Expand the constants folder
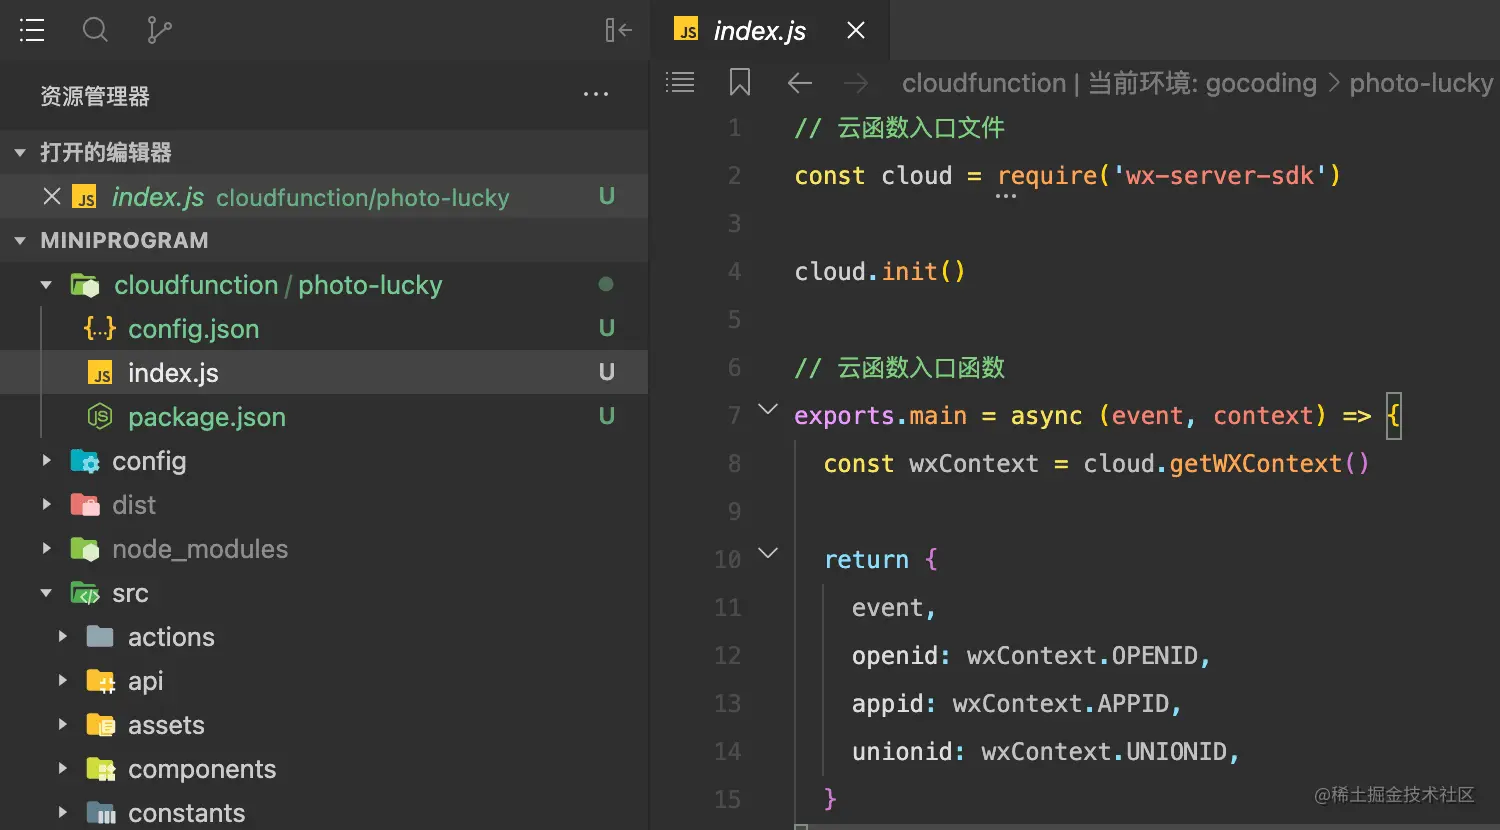This screenshot has height=830, width=1500. tap(62, 813)
